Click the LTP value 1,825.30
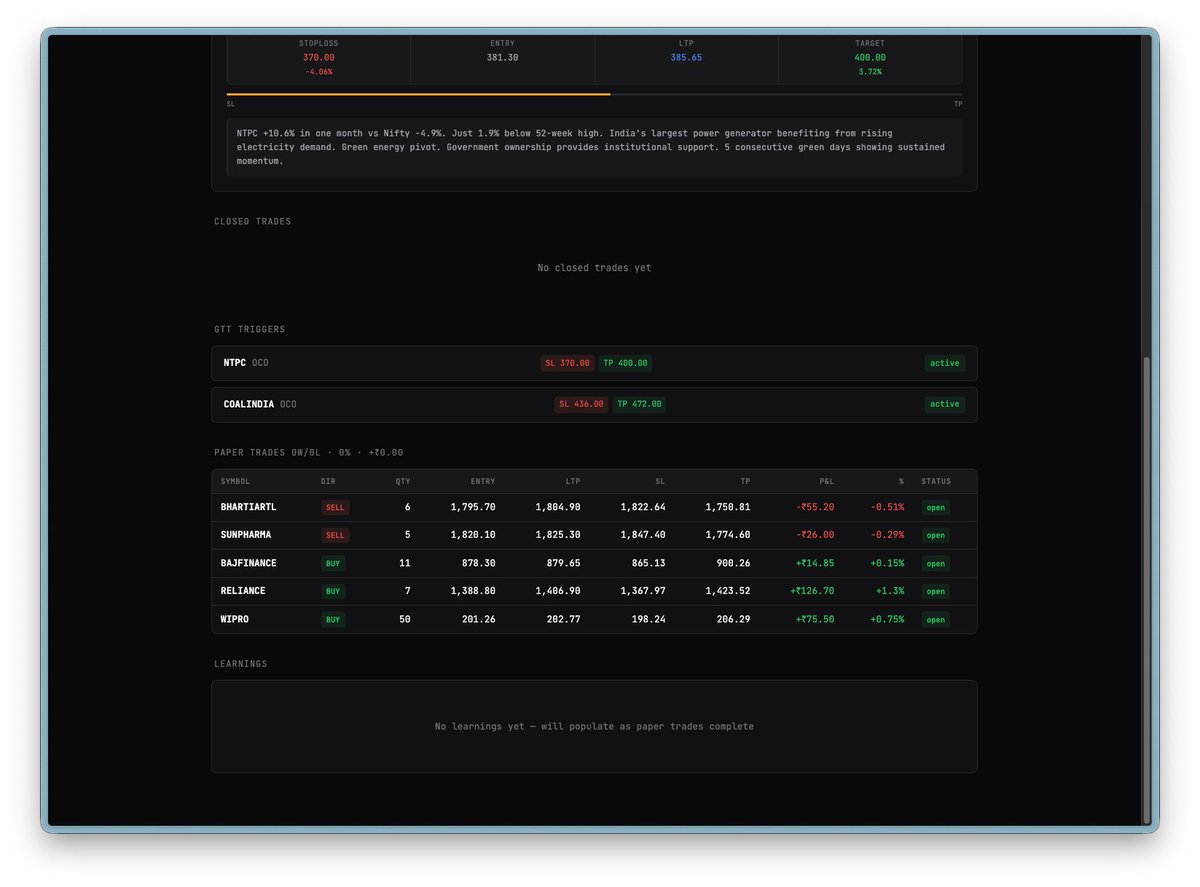The image size is (1200, 887). [x=557, y=535]
